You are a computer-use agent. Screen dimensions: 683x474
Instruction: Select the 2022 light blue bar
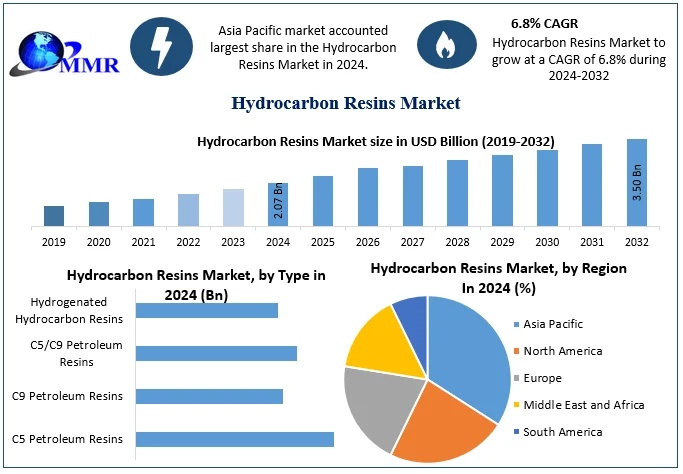click(x=189, y=210)
